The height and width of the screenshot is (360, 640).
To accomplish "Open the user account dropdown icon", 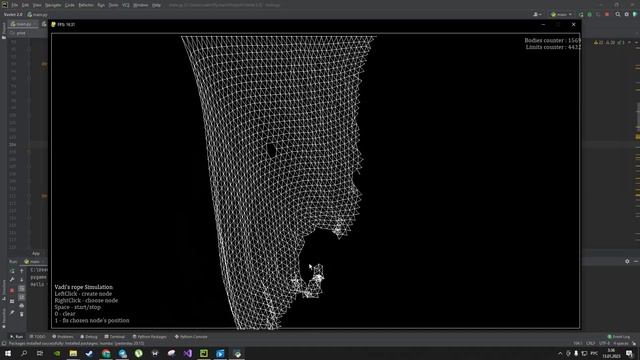I will coord(538,15).
